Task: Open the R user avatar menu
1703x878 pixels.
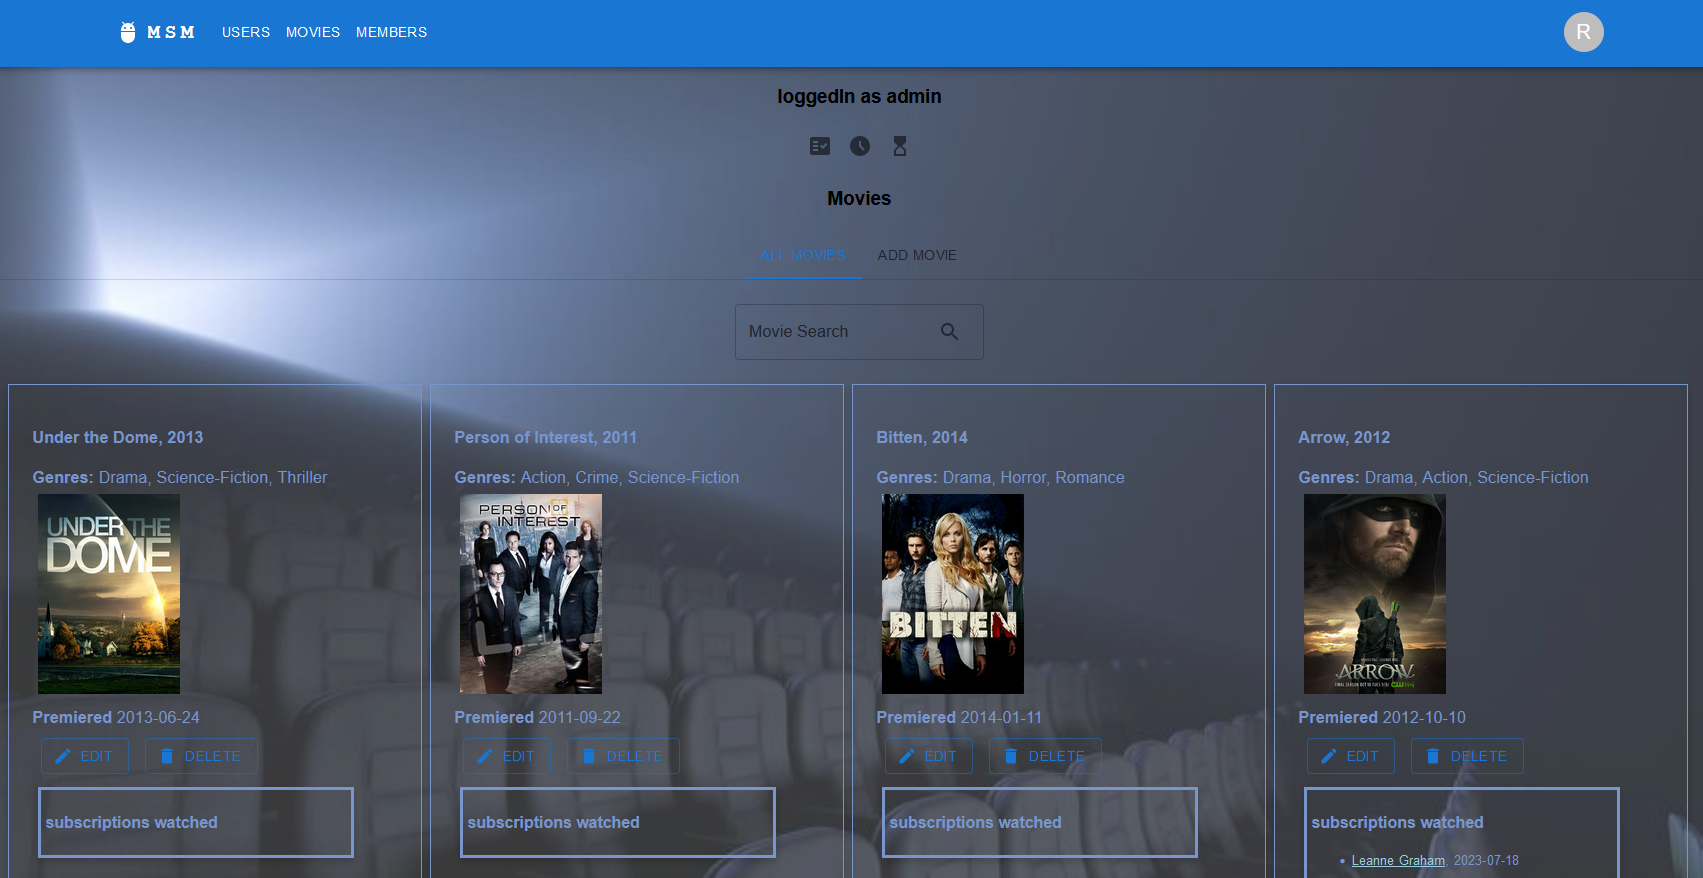Action: (x=1583, y=32)
